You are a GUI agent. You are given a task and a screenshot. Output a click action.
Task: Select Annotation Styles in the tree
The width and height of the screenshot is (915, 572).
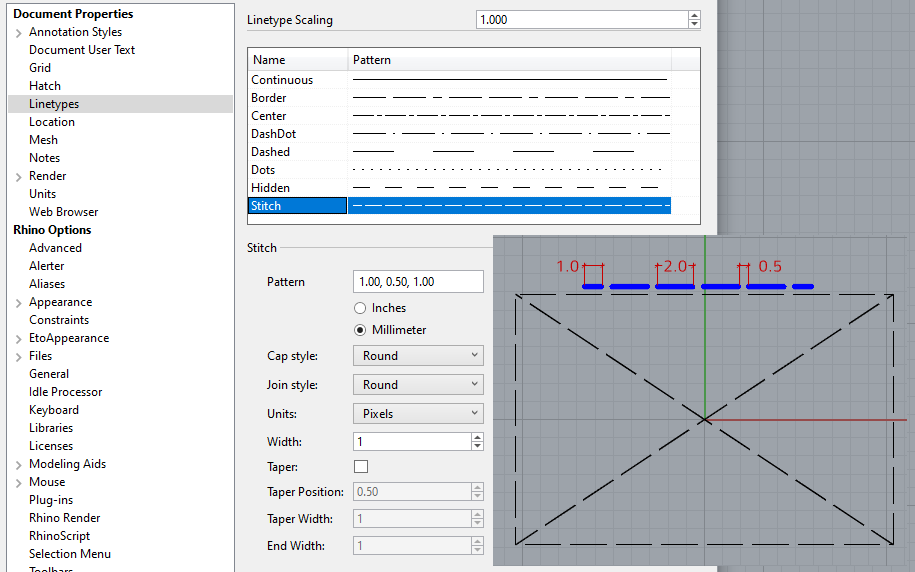[x=75, y=32]
